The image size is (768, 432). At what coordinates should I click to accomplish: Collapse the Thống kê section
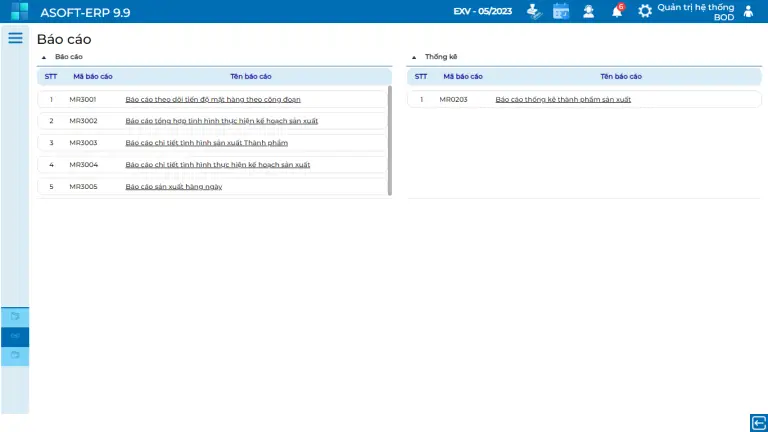tap(414, 57)
